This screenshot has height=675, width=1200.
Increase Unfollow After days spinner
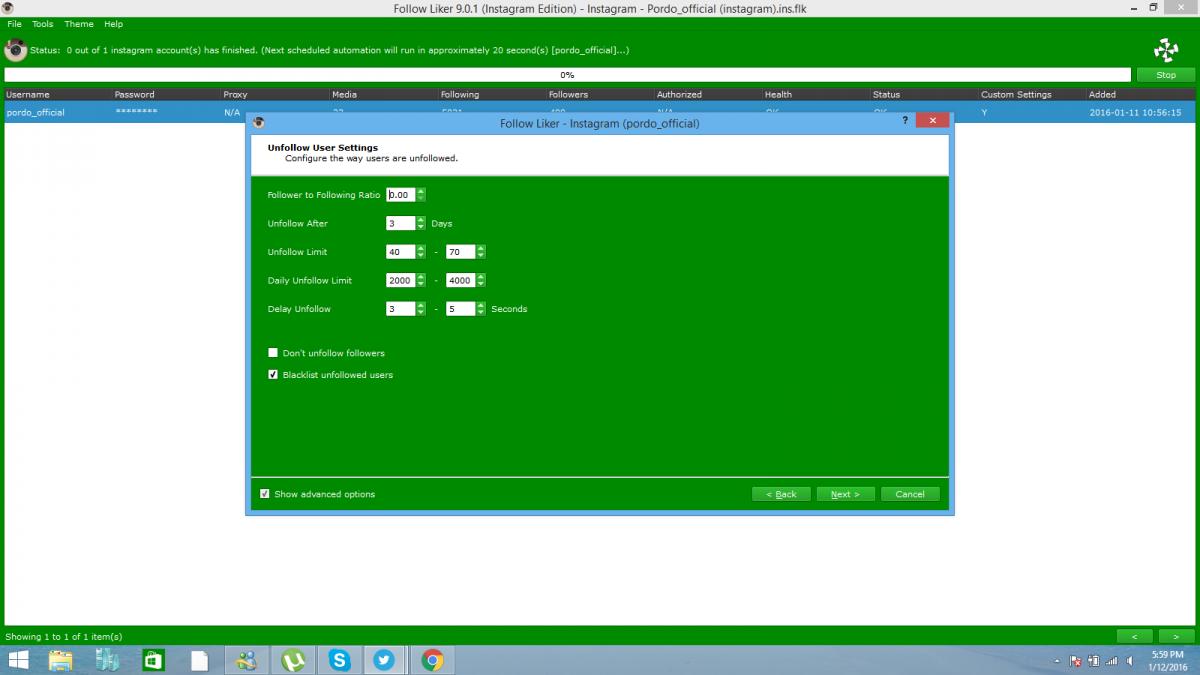pos(421,220)
